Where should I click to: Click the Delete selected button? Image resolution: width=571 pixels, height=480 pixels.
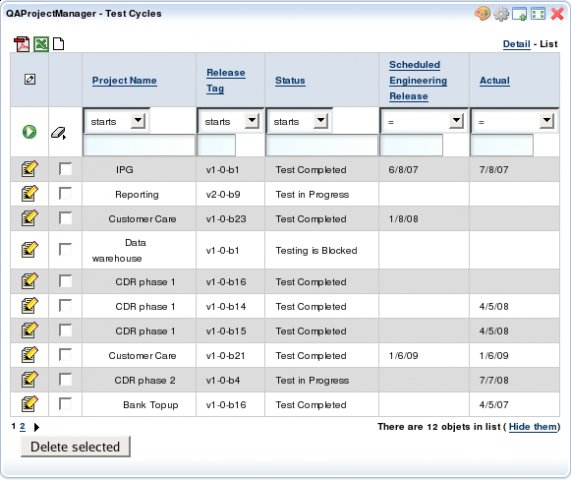point(75,447)
